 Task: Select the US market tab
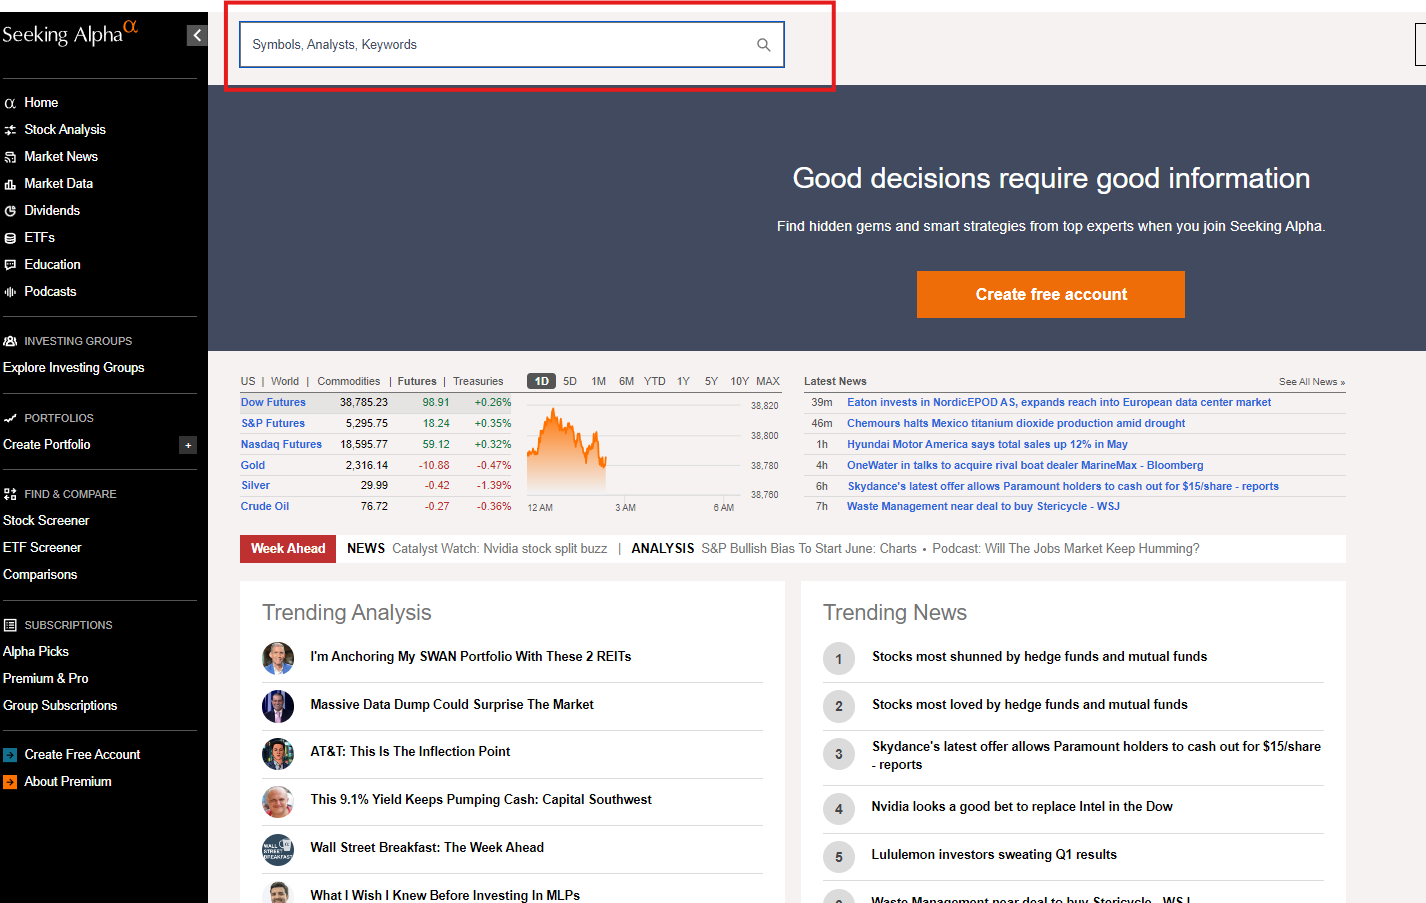click(x=248, y=381)
